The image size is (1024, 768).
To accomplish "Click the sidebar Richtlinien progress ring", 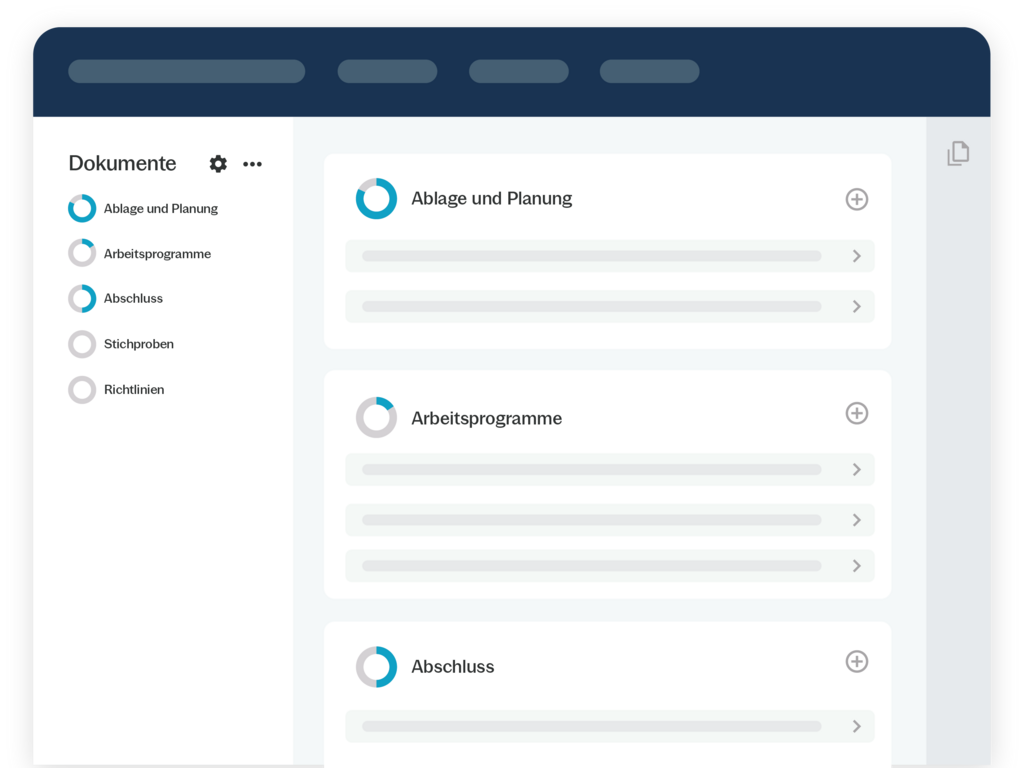I will (82, 390).
